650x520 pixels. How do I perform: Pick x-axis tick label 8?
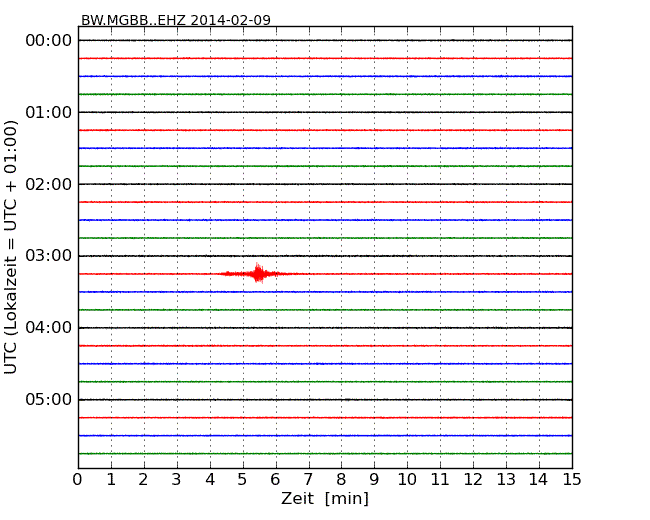(341, 480)
